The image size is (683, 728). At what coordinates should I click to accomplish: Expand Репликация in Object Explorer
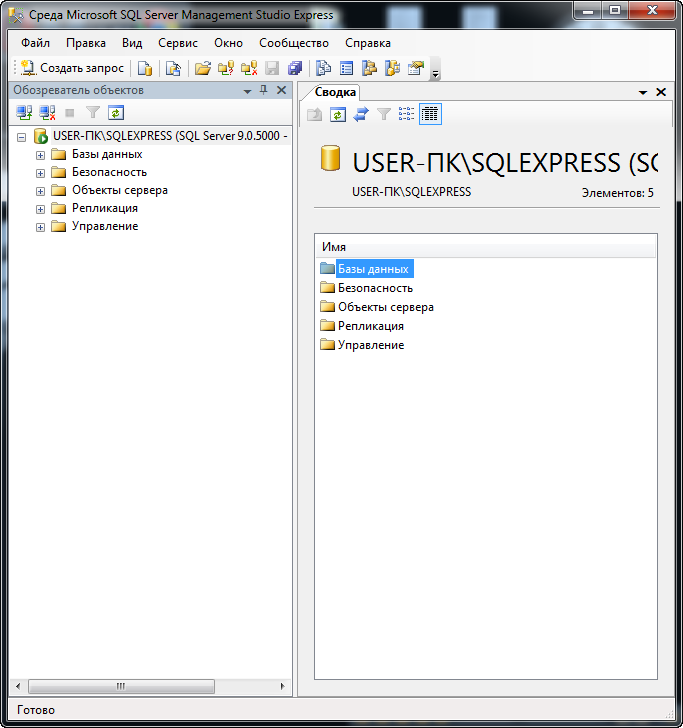pyautogui.click(x=40, y=209)
